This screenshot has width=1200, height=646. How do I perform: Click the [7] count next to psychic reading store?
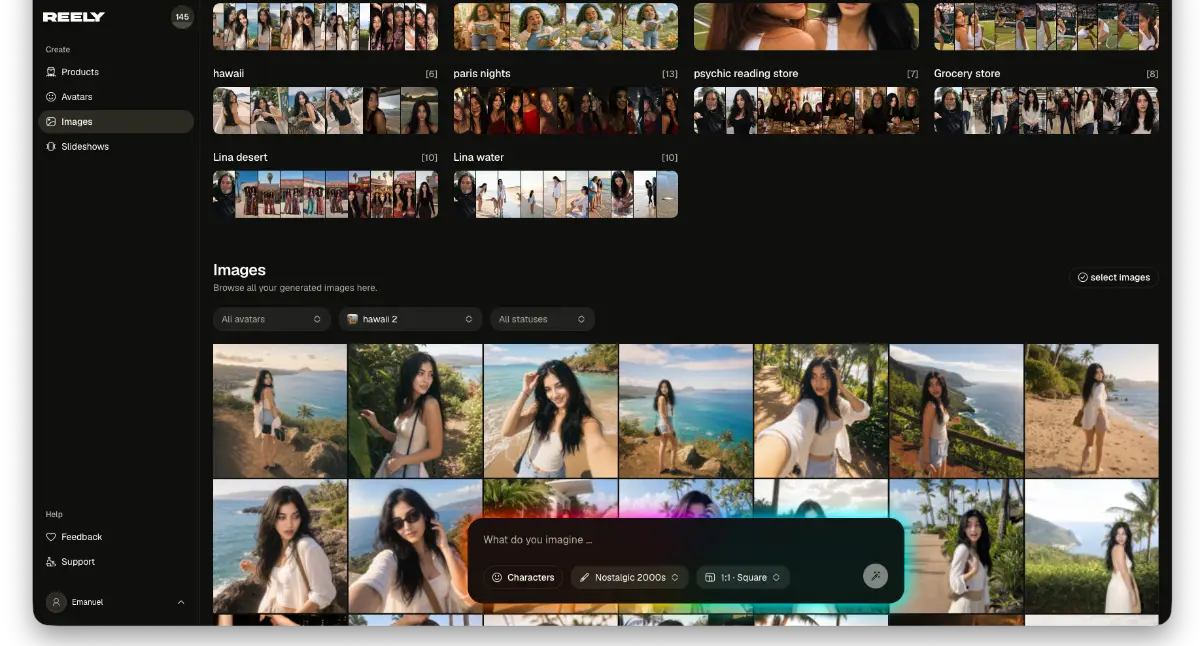point(912,74)
